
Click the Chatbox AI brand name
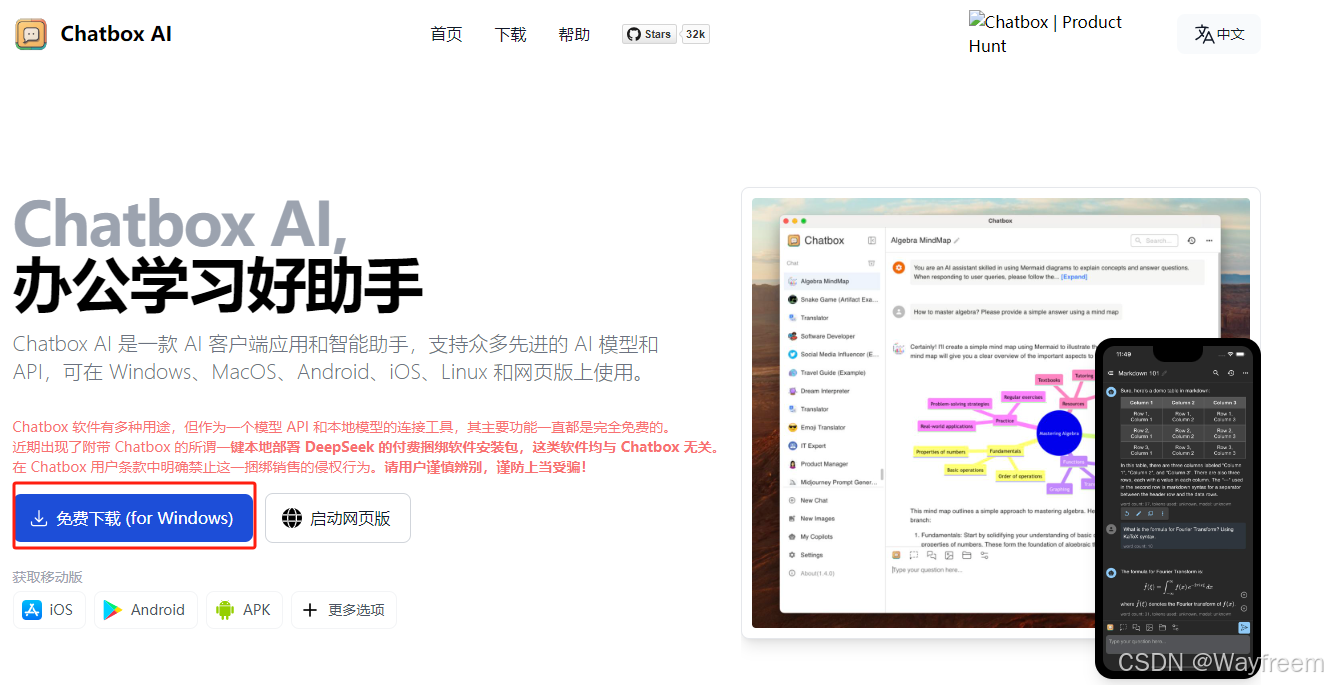116,34
